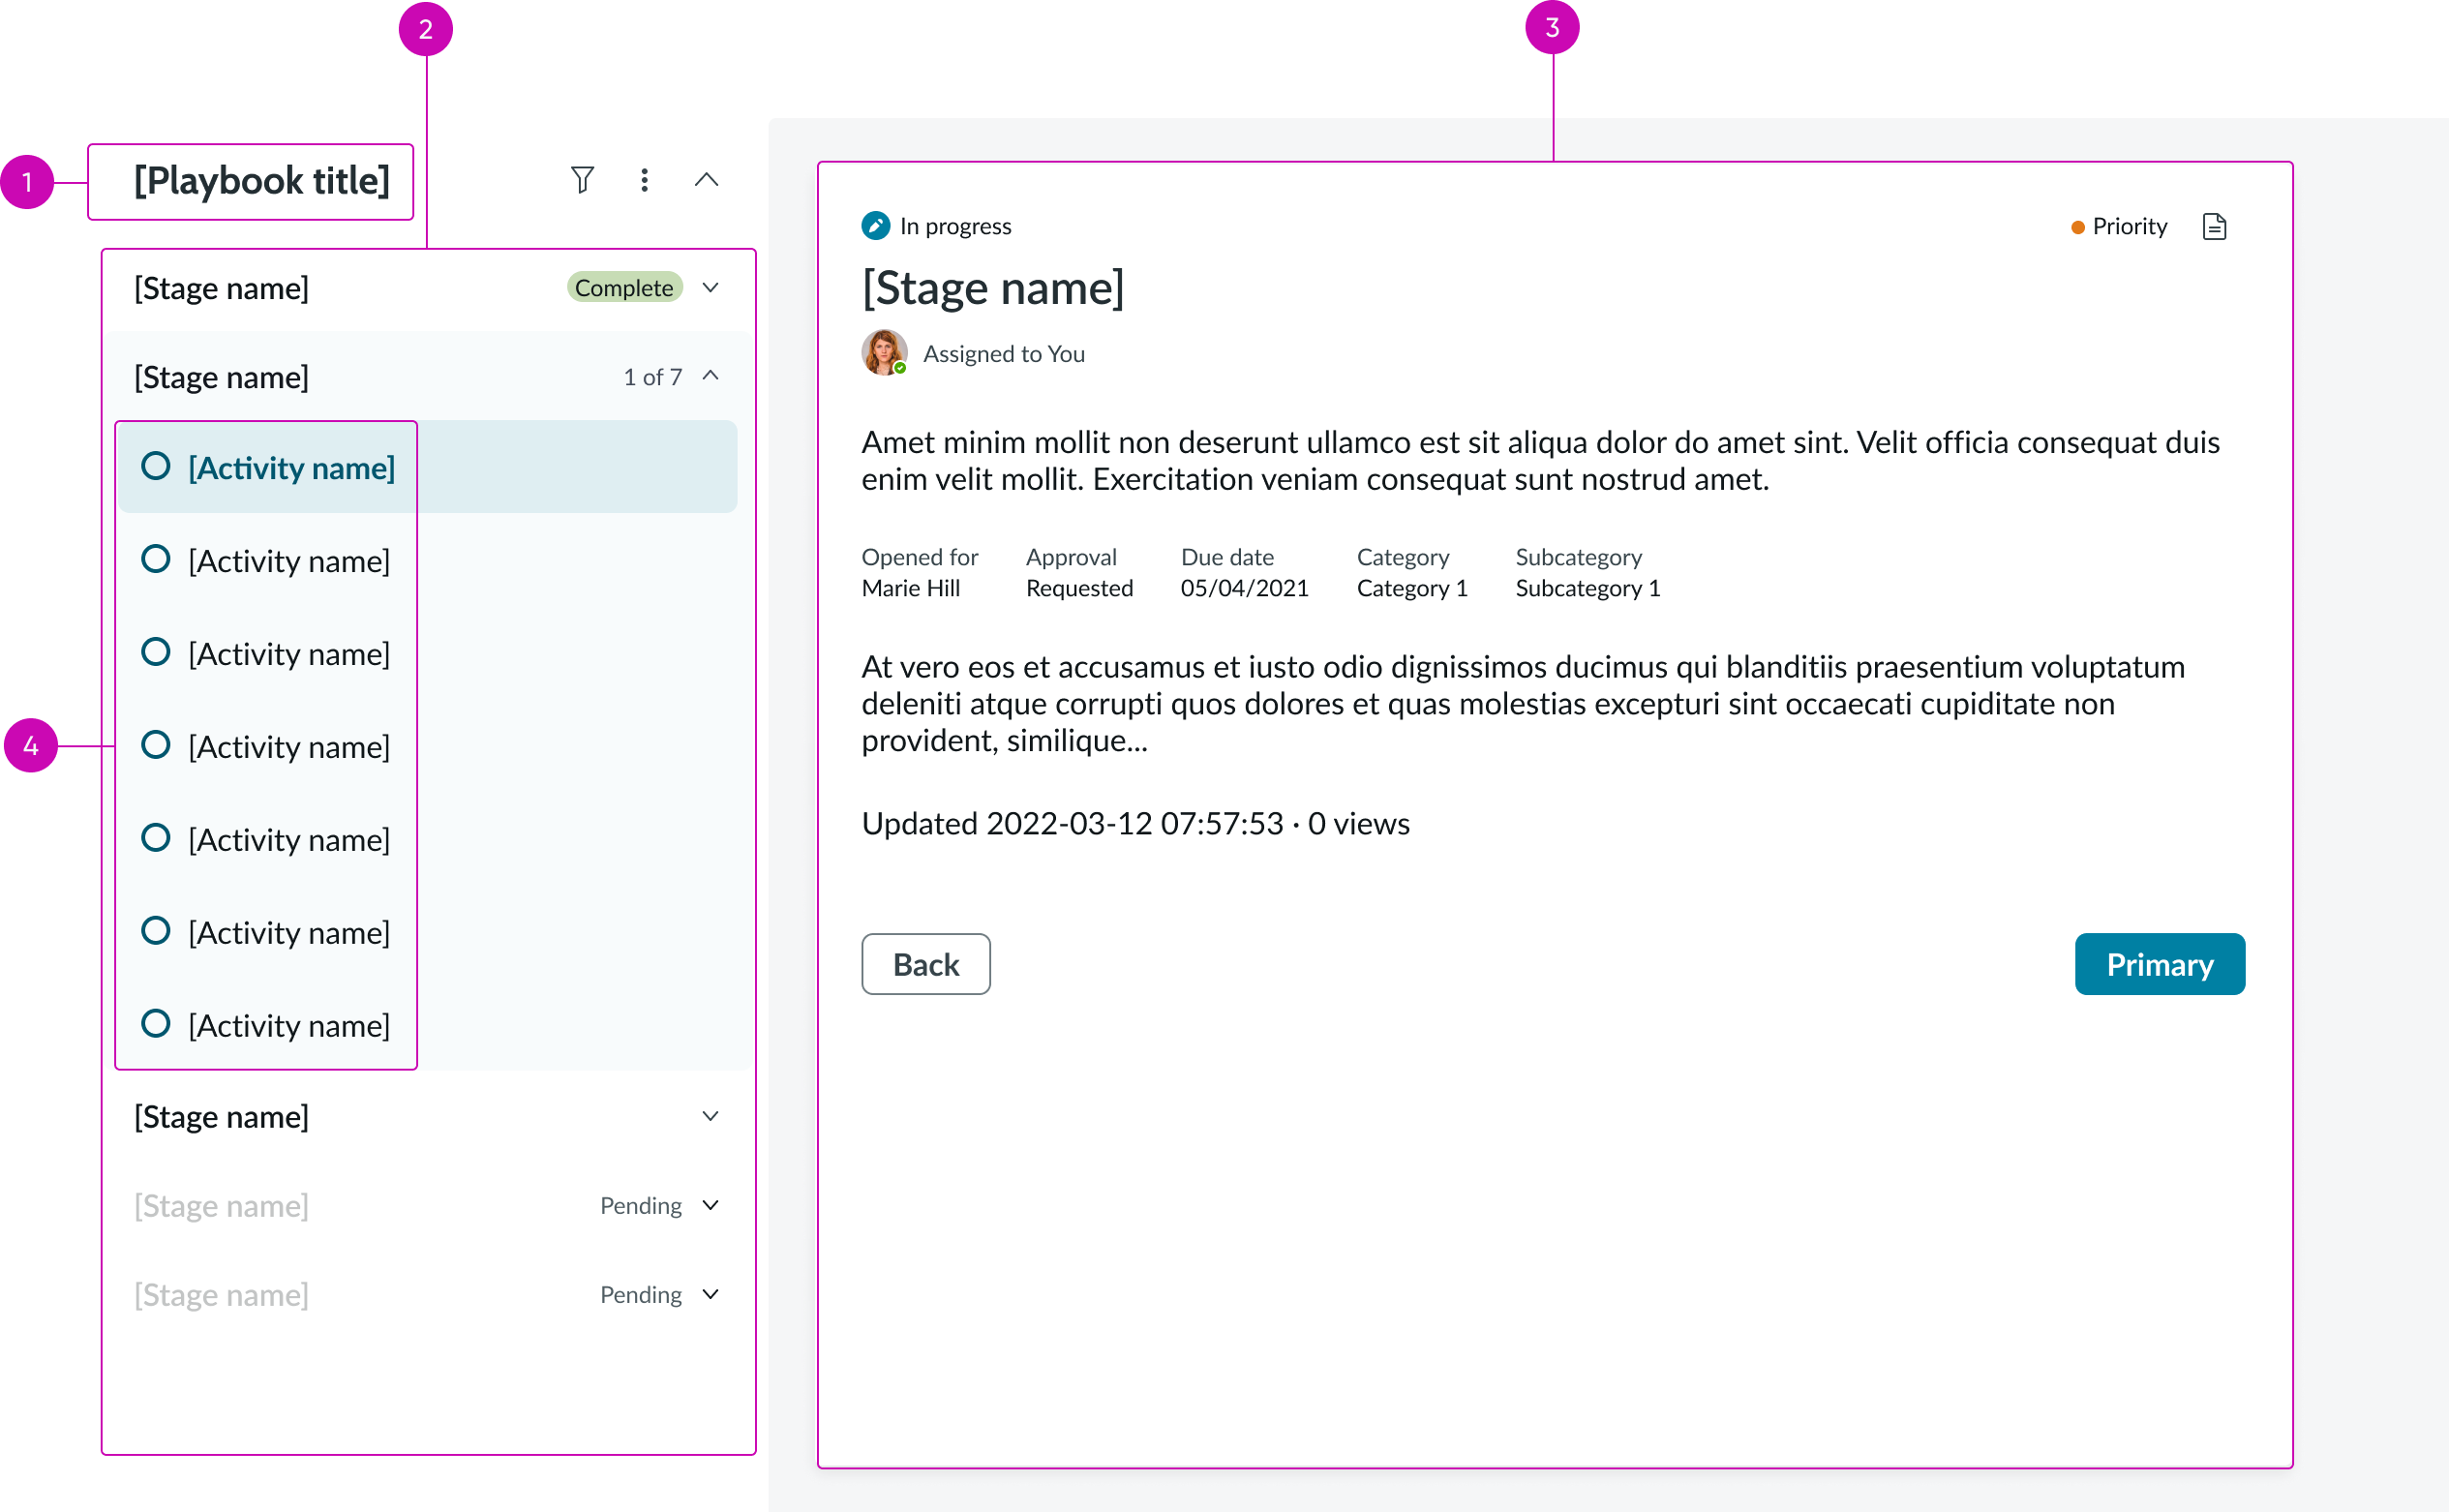Click the due date 05/04/2021
Screen dimensions: 2449x1512
click(x=1244, y=588)
